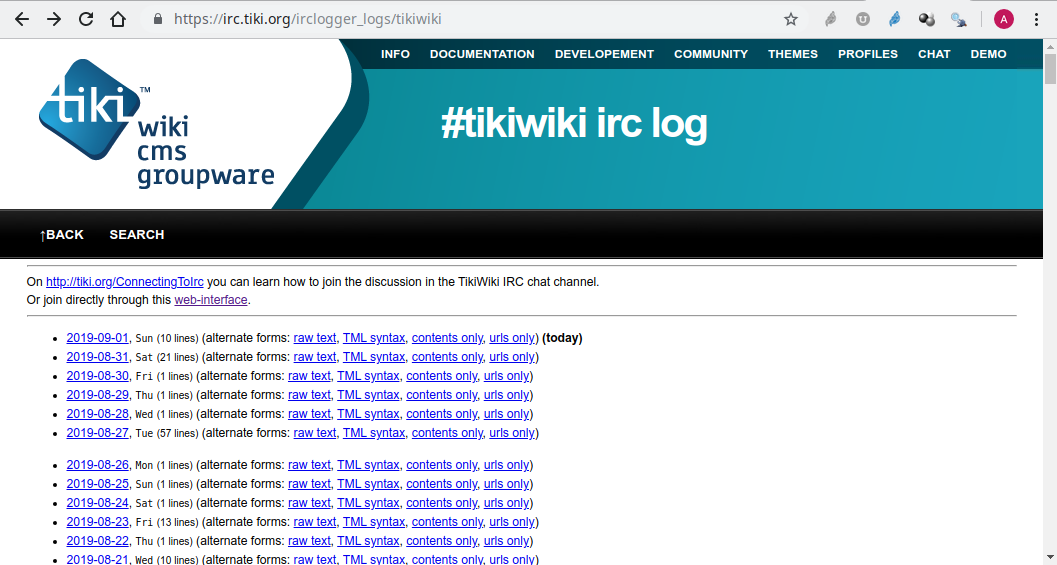Open the 2019-08-29 log
Viewport: 1057px width, 565px height.
coord(97,394)
